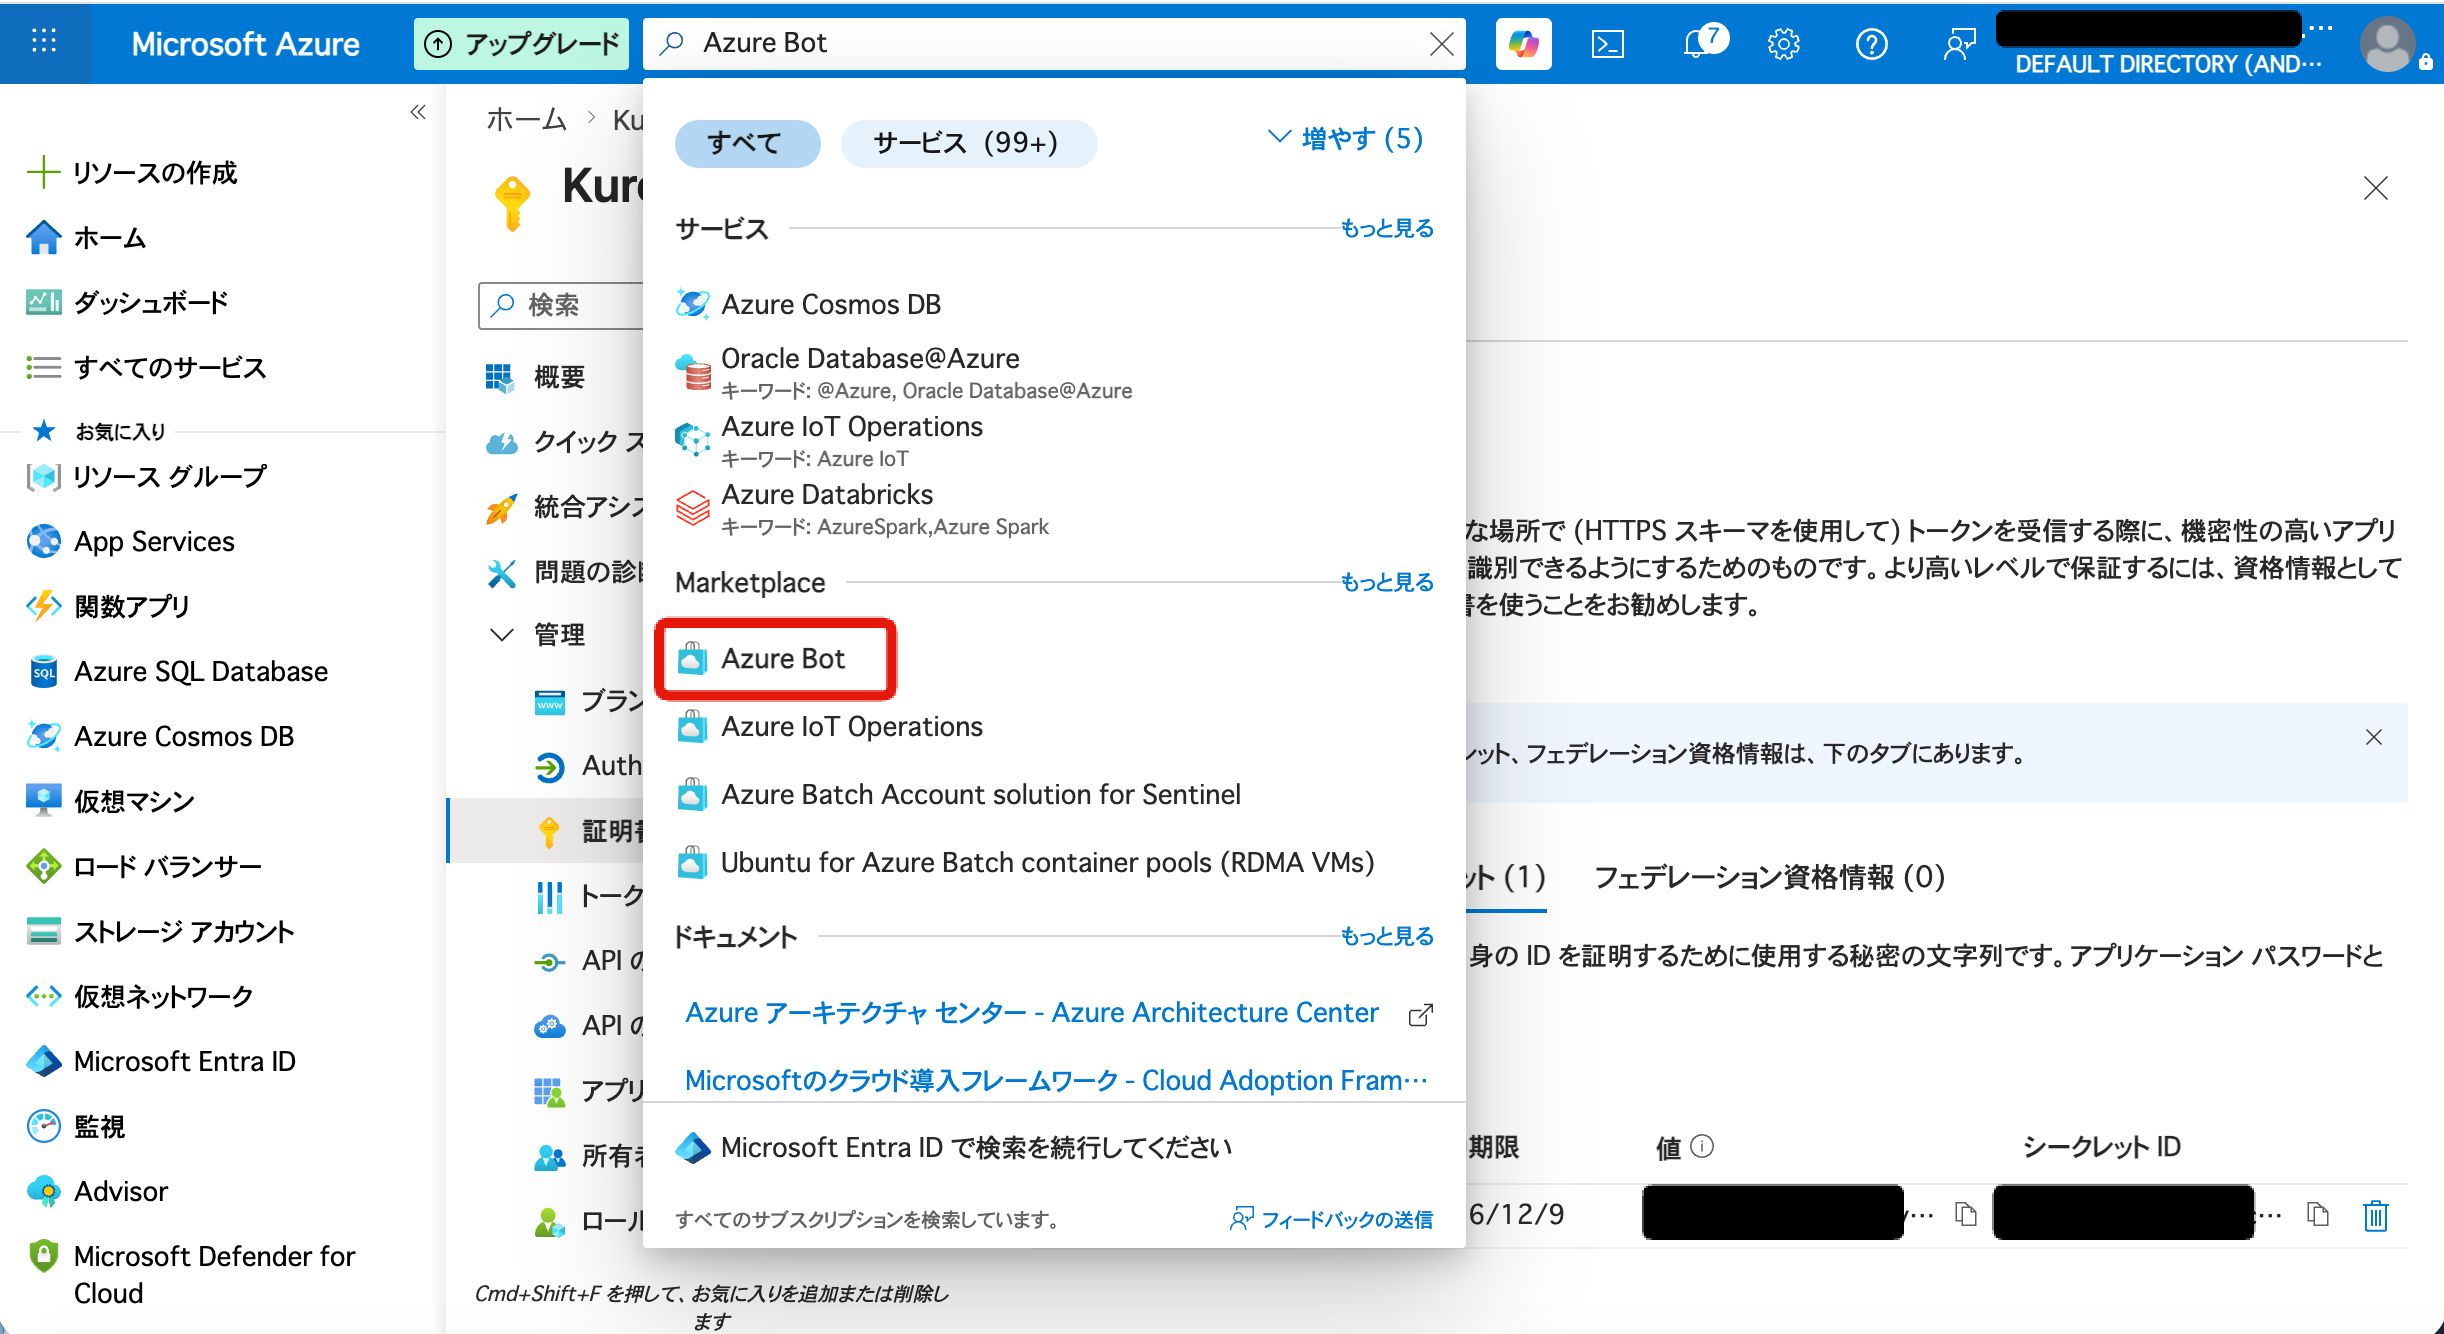Open App Services in favorites

(x=131, y=541)
